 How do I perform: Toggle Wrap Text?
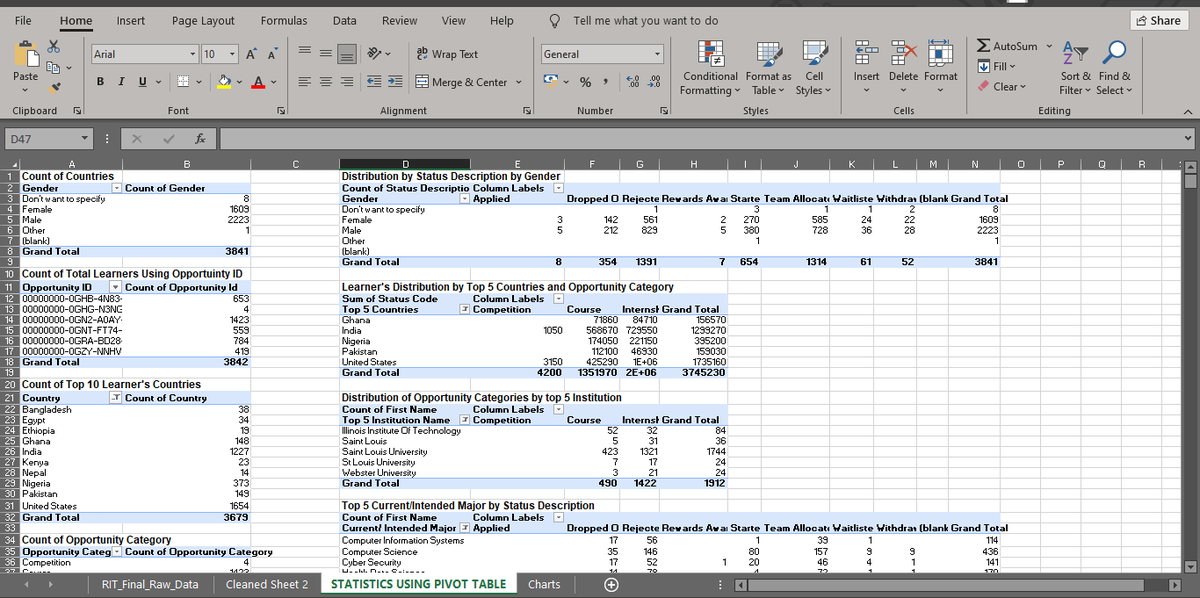click(447, 54)
